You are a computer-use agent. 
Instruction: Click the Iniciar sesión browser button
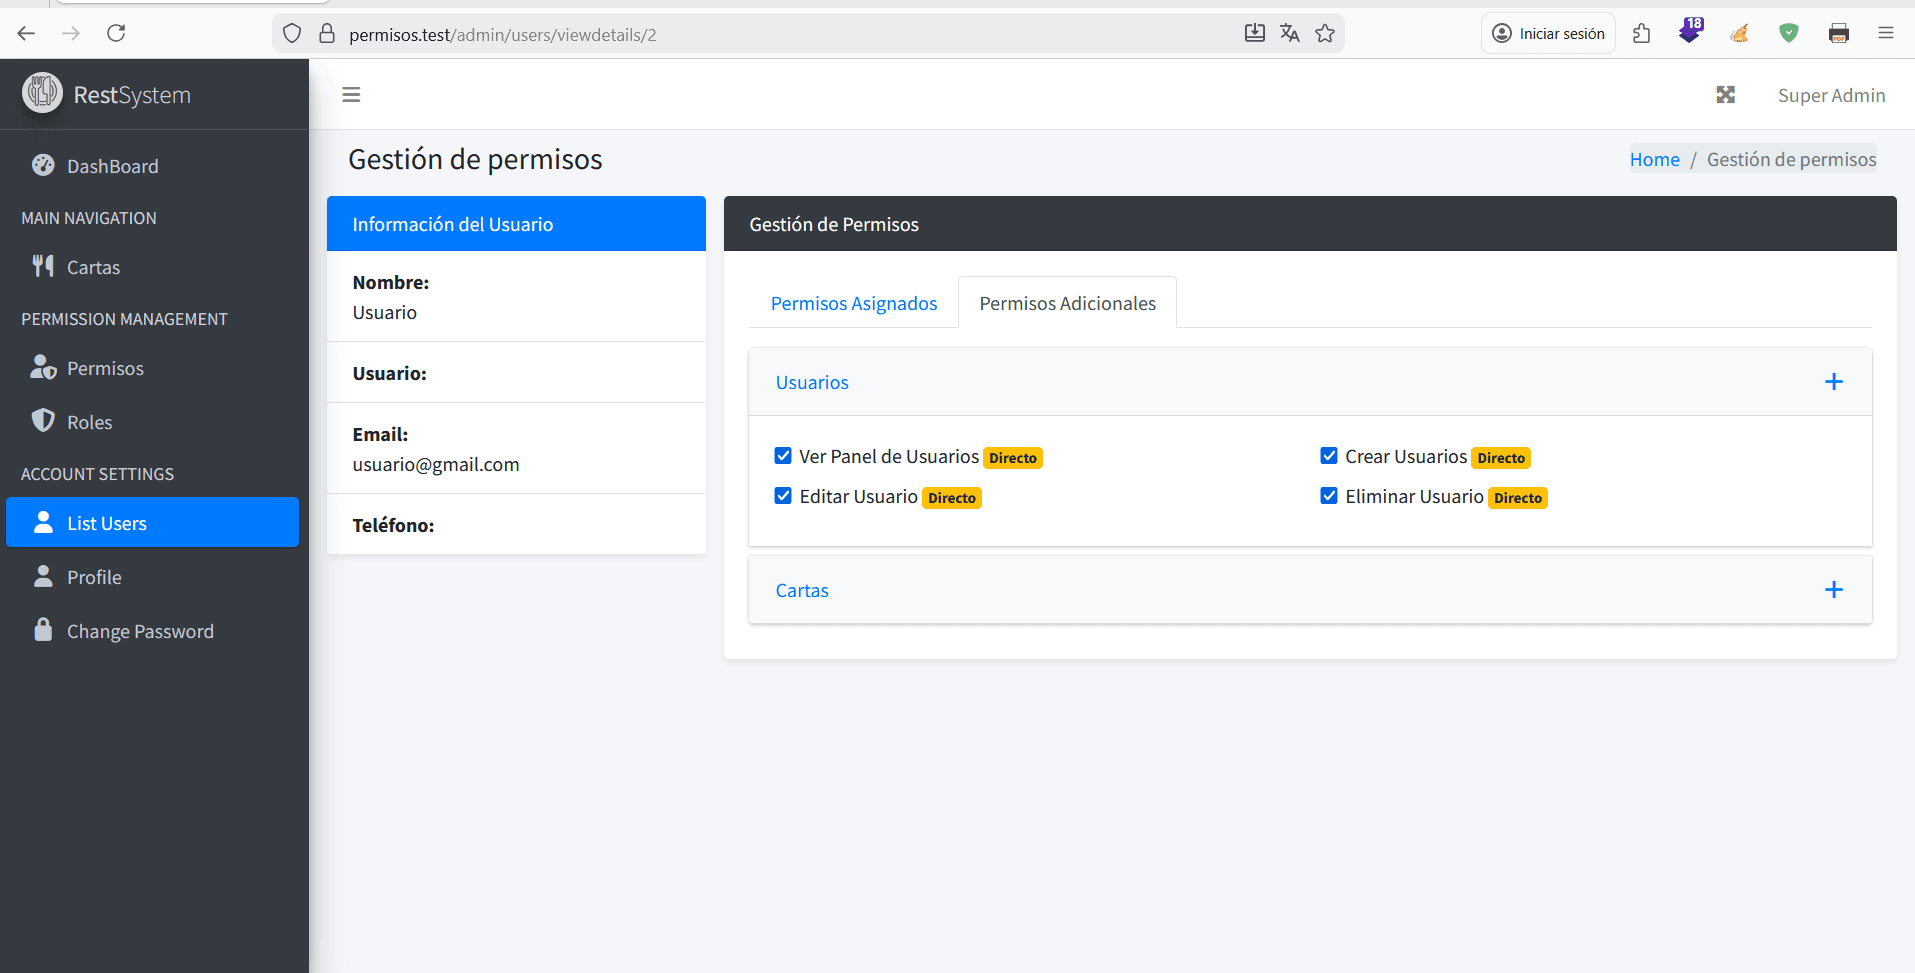click(1548, 34)
